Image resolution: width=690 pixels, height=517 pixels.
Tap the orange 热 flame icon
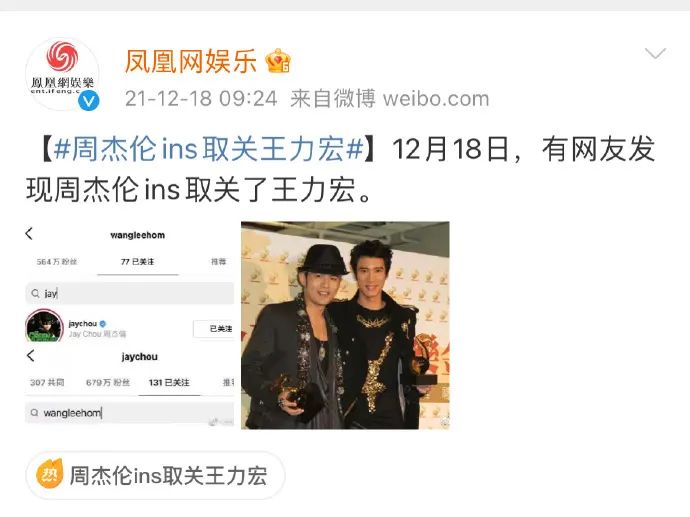click(49, 474)
